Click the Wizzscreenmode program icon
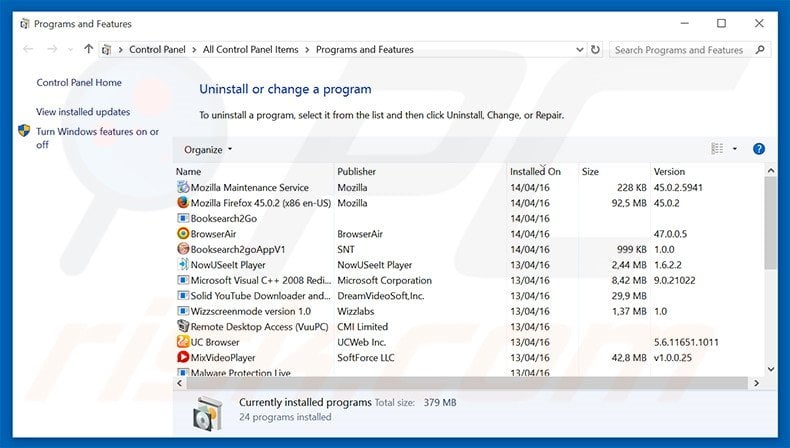 click(183, 311)
